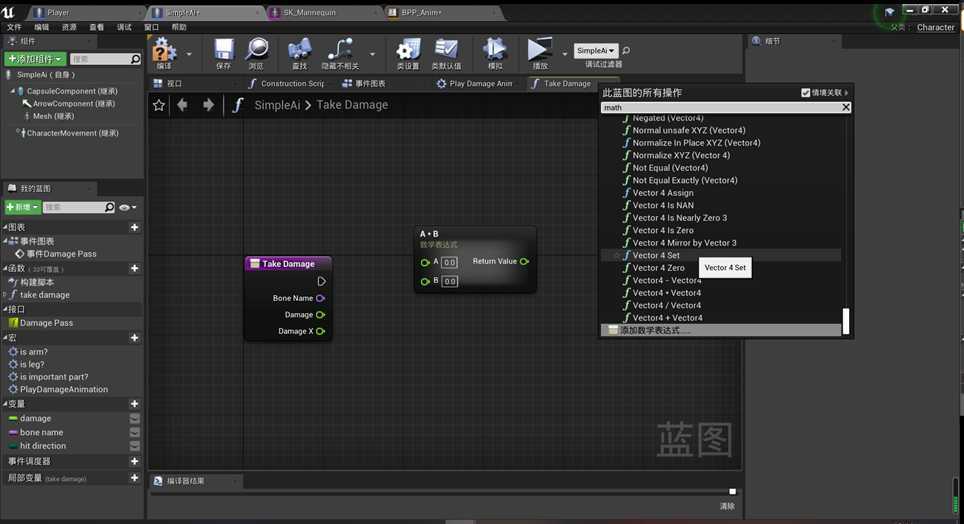
Task: Add new graph with 图表 plus icon
Action: click(x=135, y=228)
